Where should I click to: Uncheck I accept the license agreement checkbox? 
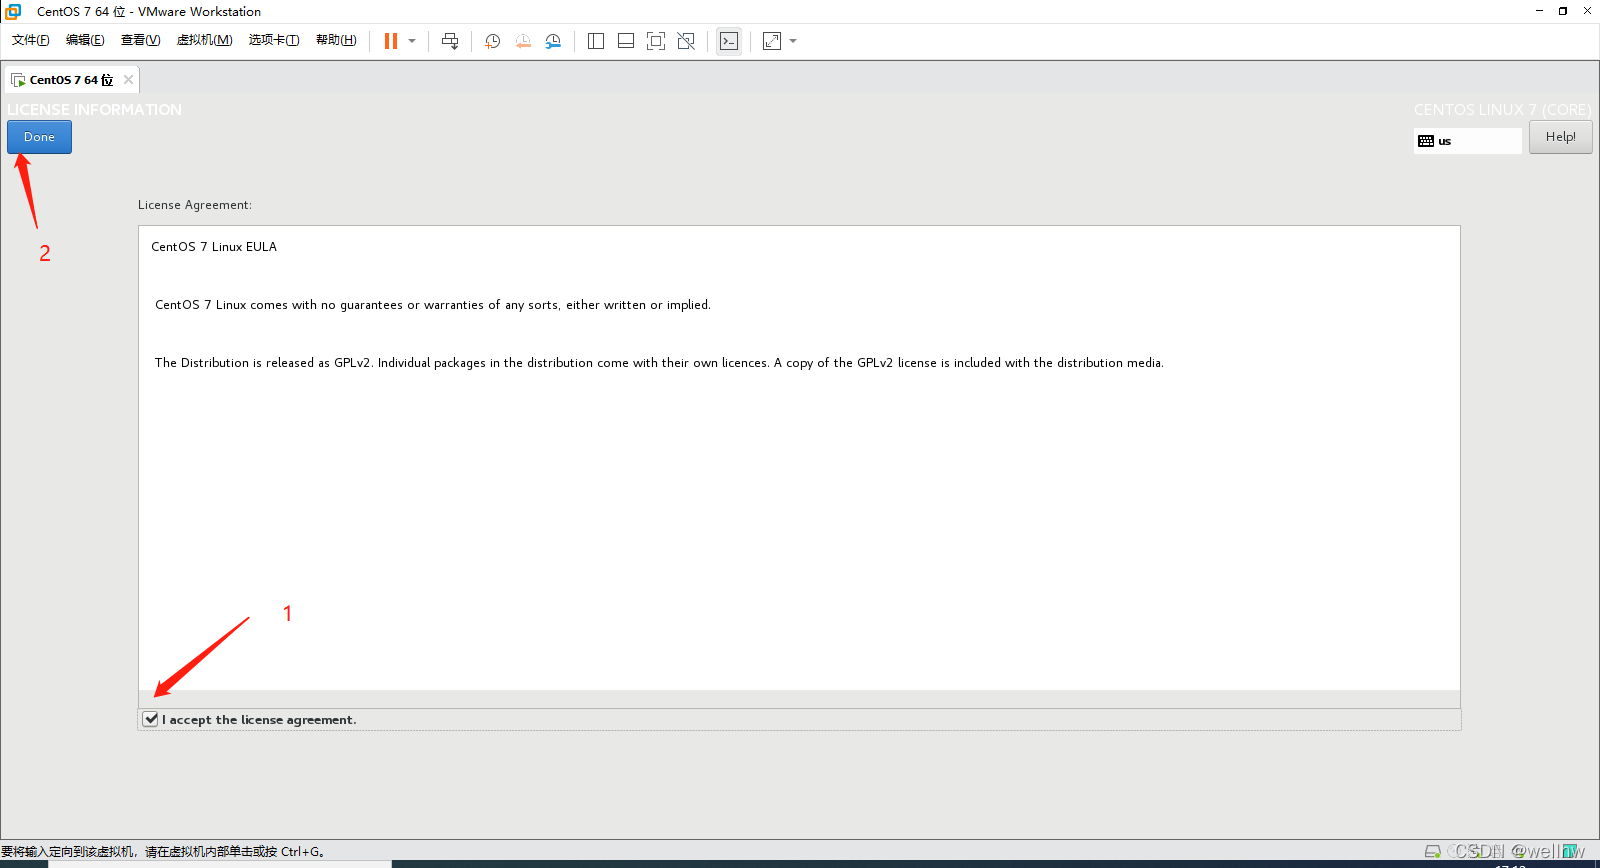click(150, 719)
